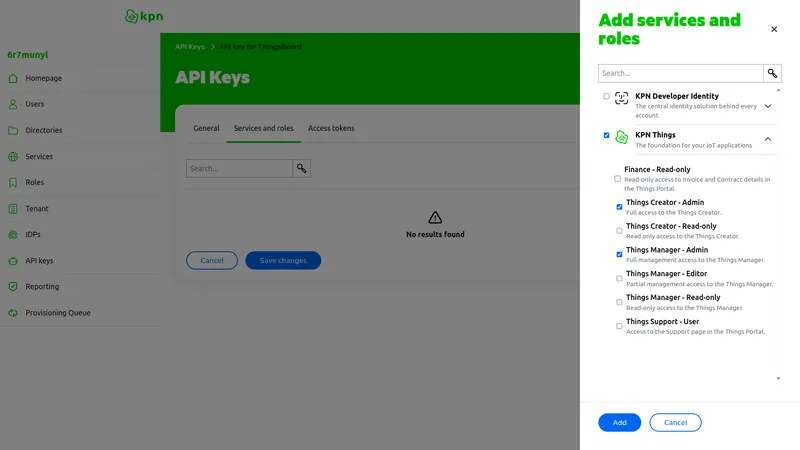Click the 6r7munyl tenant name
The image size is (800, 450).
(x=28, y=55)
